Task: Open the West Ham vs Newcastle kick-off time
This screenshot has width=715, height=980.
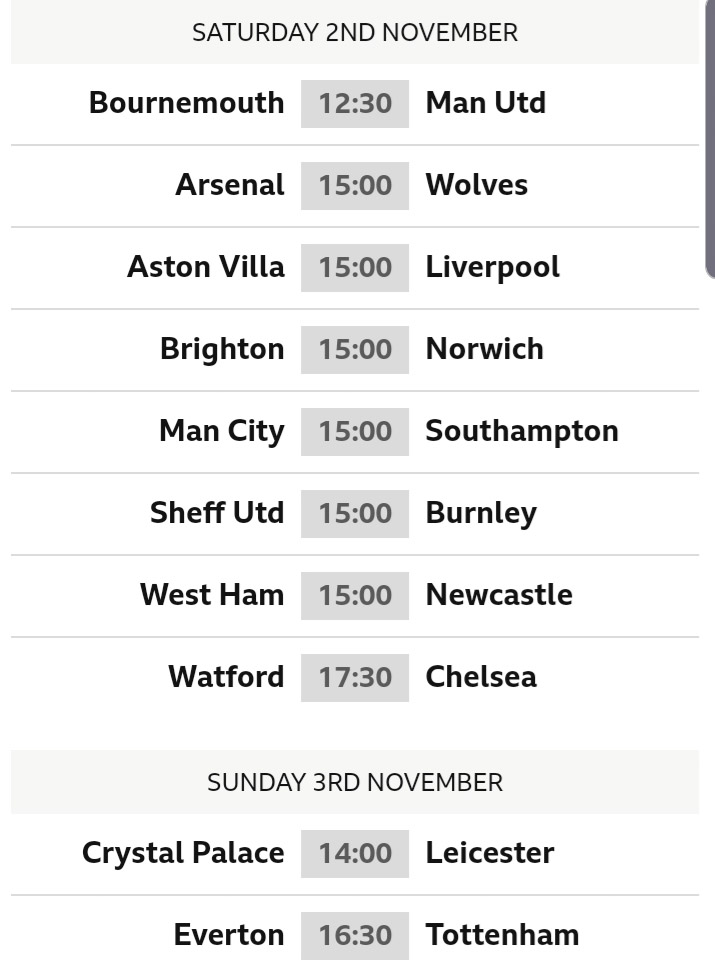Action: pyautogui.click(x=355, y=596)
